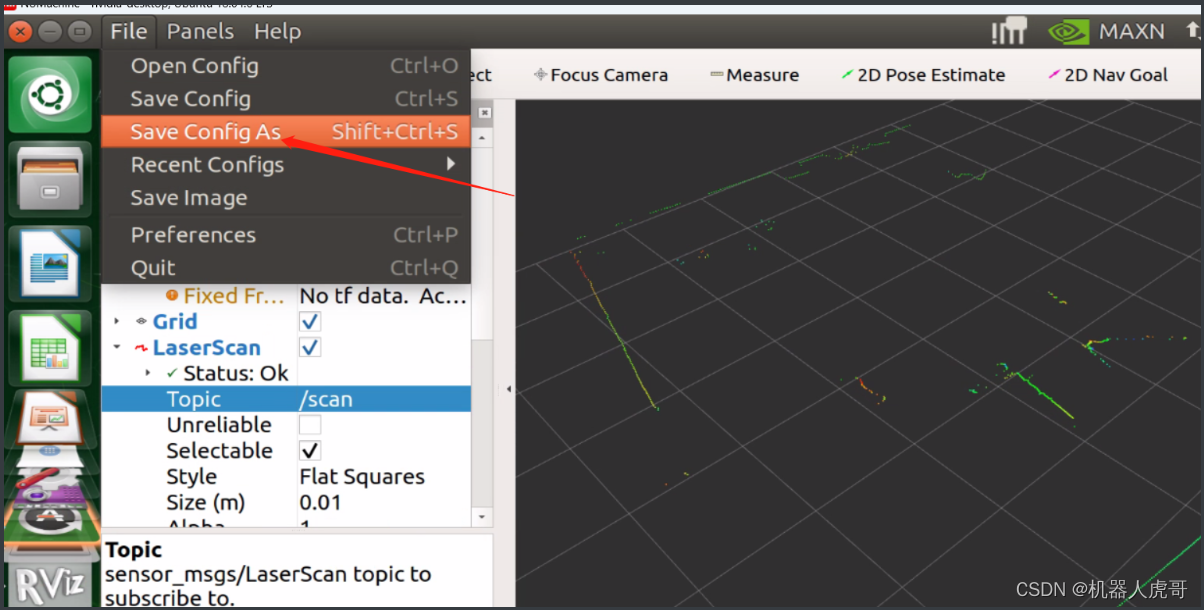The image size is (1204, 610).
Task: Choose Open Config from File menu
Action: pos(286,66)
